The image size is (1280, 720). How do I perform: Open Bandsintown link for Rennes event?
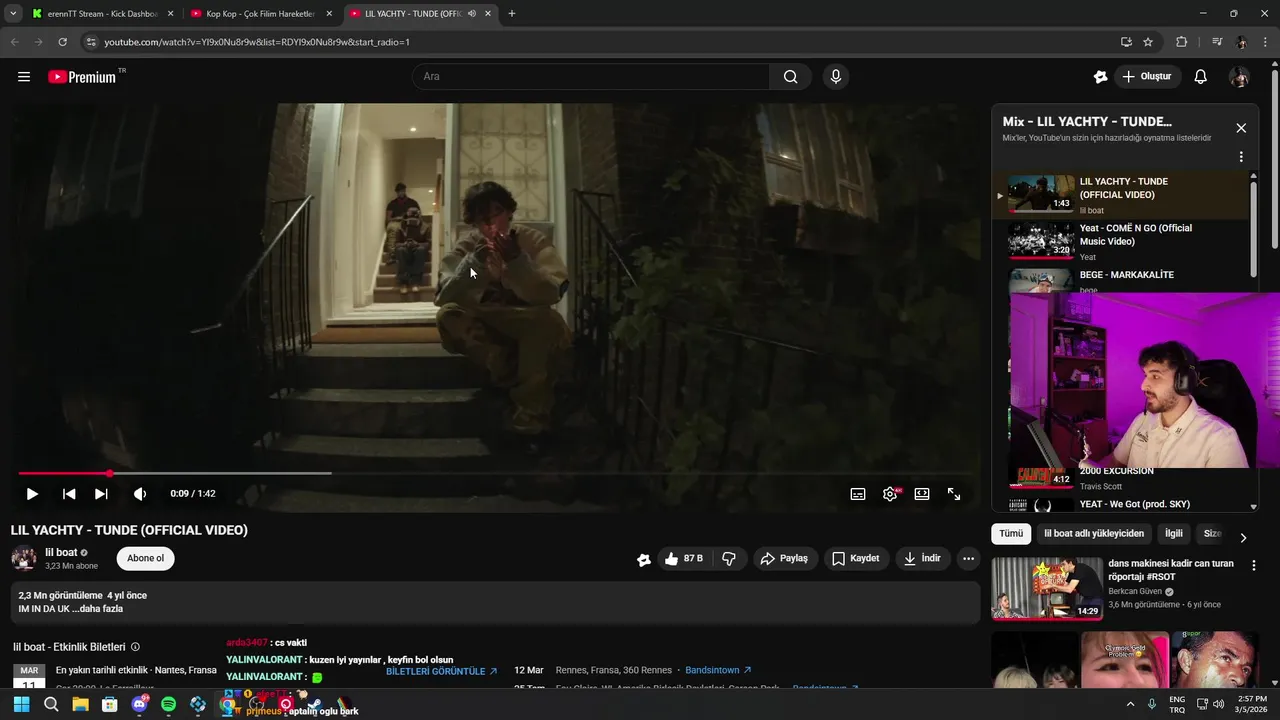point(718,670)
